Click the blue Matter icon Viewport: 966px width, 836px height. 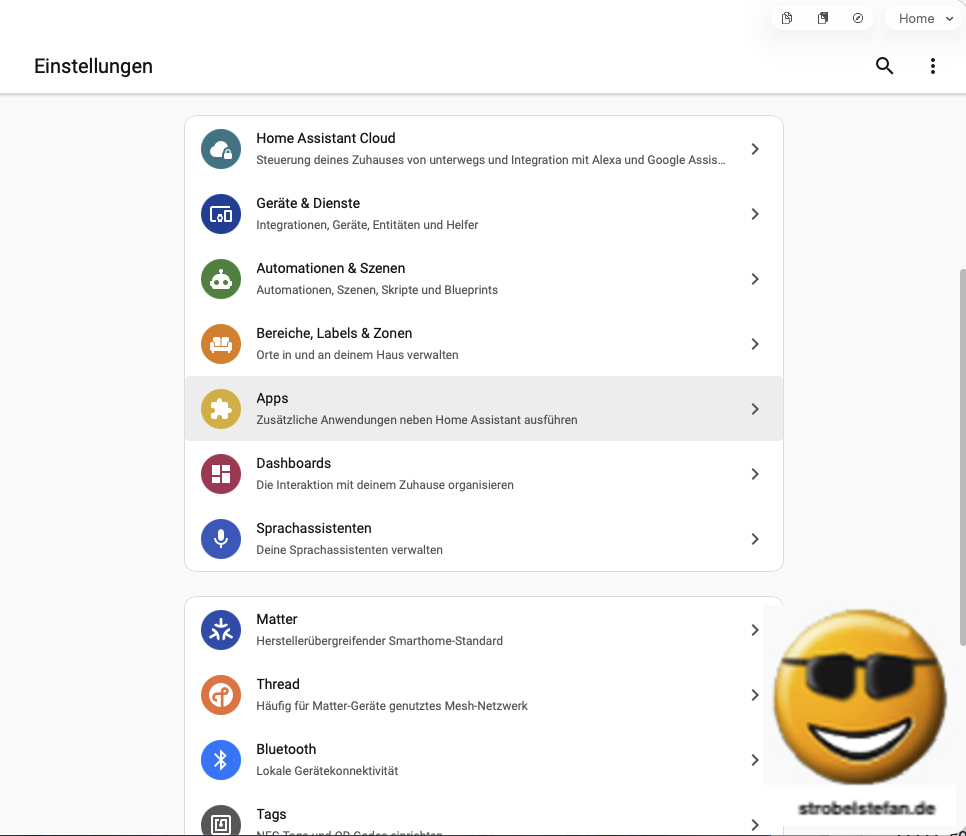coord(221,630)
